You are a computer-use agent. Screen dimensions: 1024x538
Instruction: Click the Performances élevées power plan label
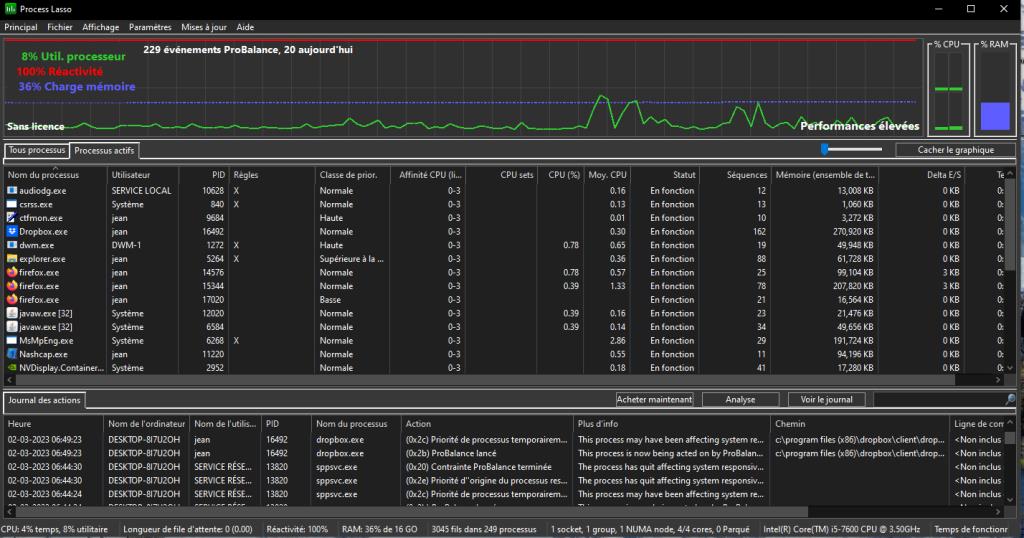(x=859, y=126)
